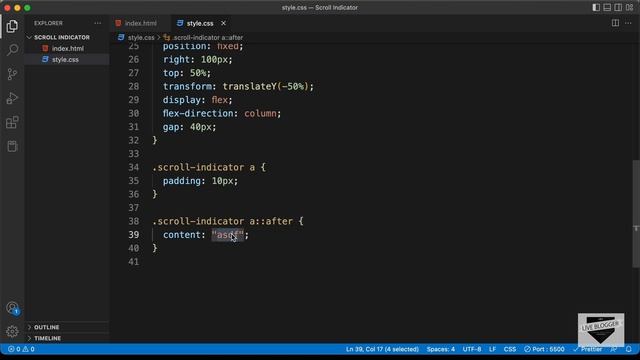
Task: Open the Extensions view
Action: pos(12,122)
